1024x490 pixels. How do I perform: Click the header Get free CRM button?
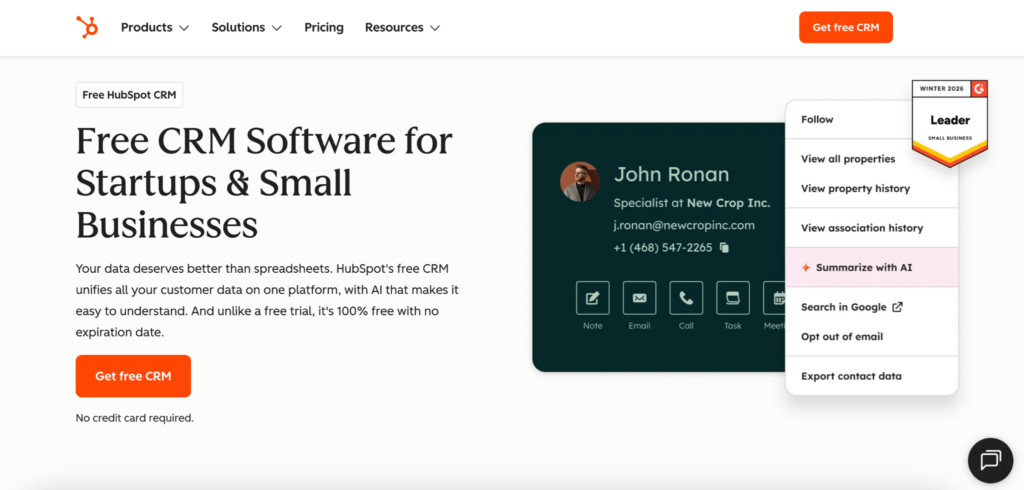coord(846,27)
